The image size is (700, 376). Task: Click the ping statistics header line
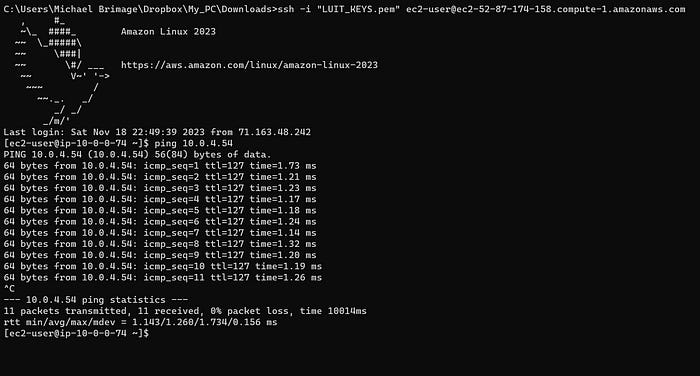(x=96, y=300)
